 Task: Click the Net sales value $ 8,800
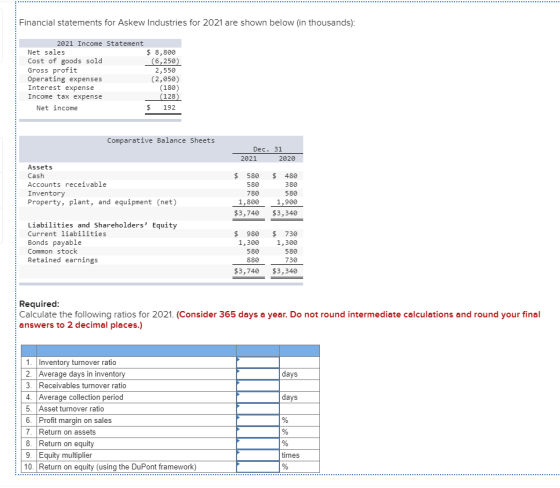tap(161, 52)
